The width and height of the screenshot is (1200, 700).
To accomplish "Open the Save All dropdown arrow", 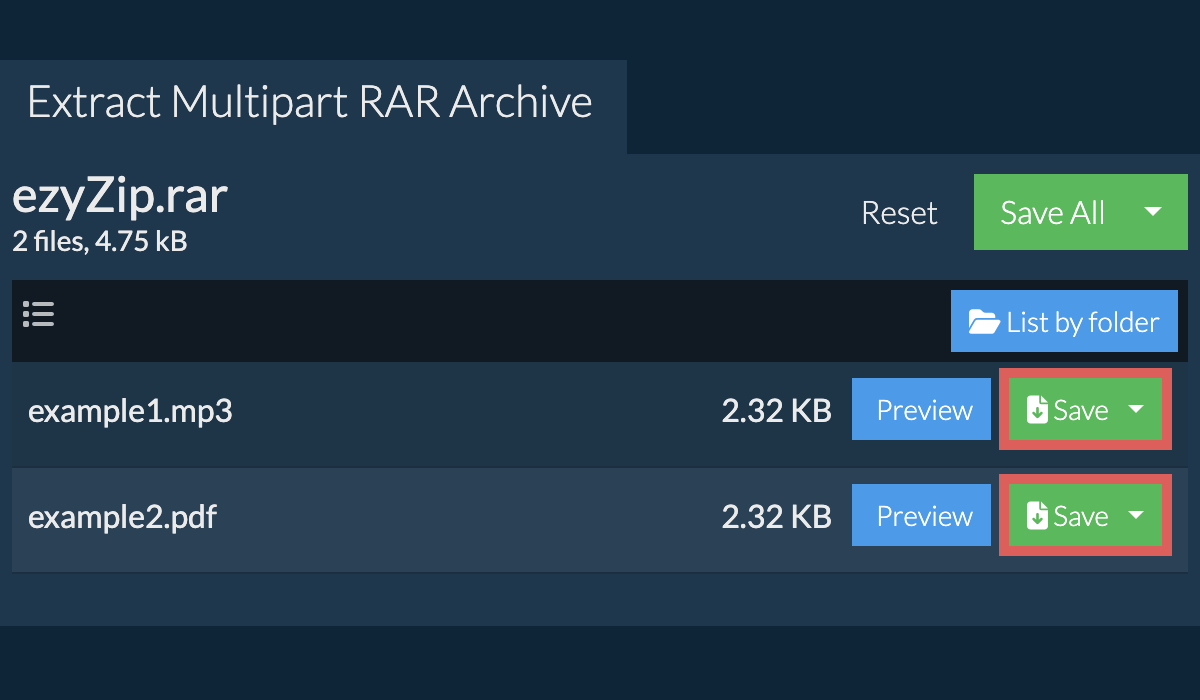I will 1152,212.
